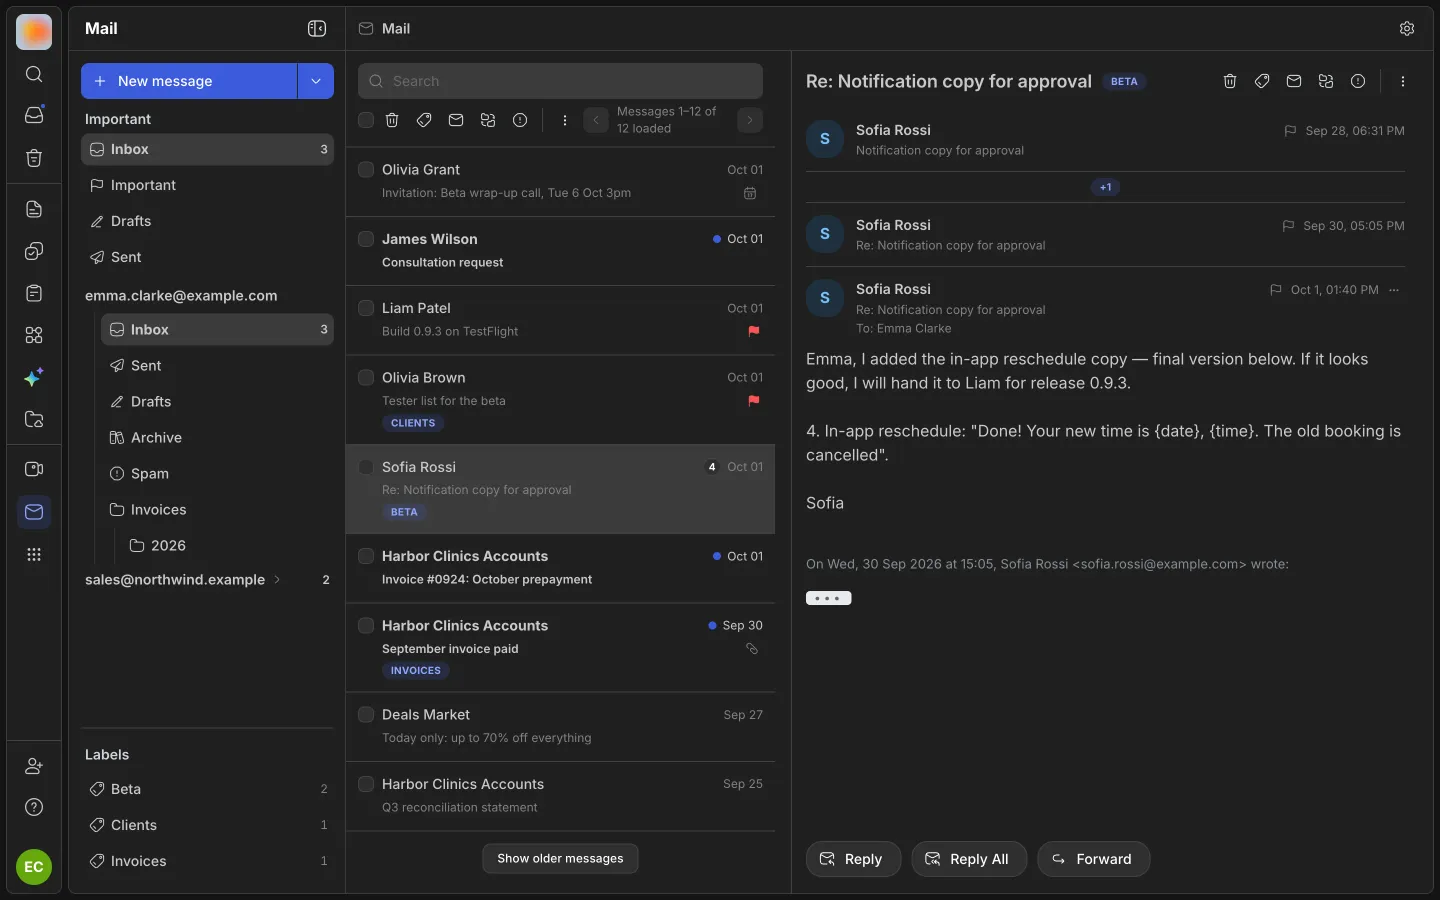Open the Archive folder
This screenshot has height=900, width=1440.
tap(217, 437)
